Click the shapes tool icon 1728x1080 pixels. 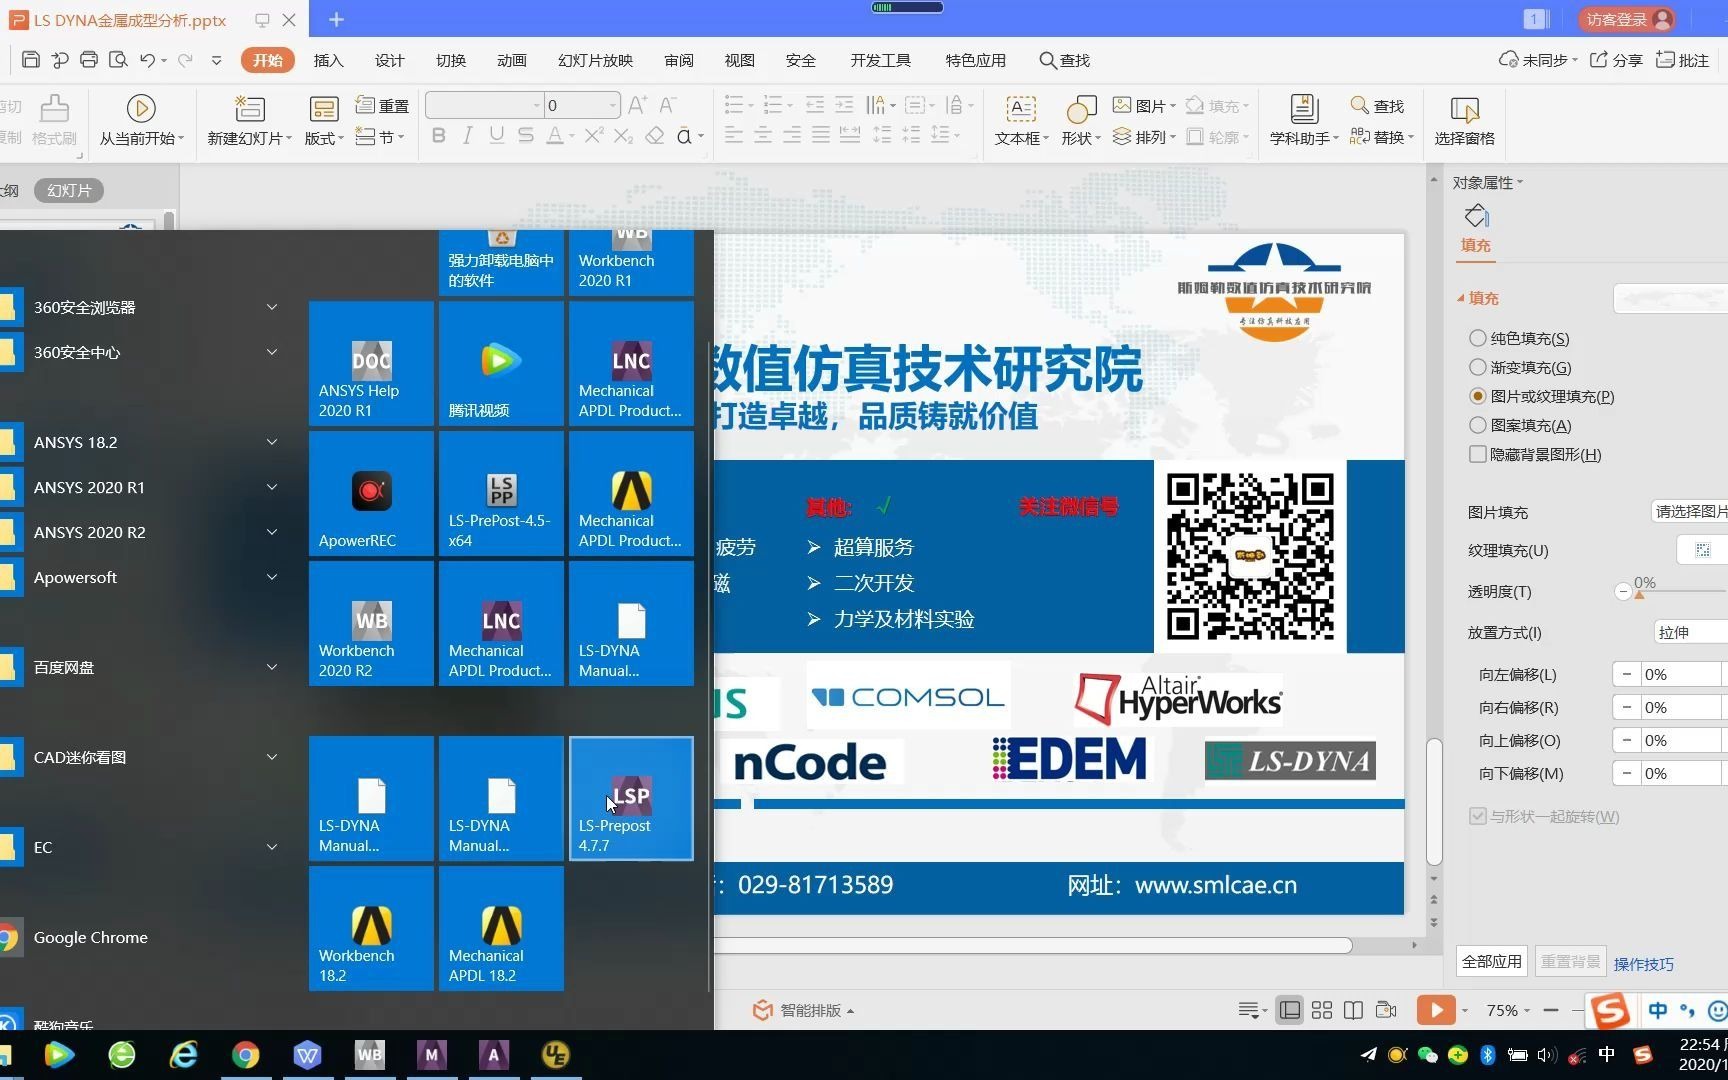click(x=1081, y=108)
